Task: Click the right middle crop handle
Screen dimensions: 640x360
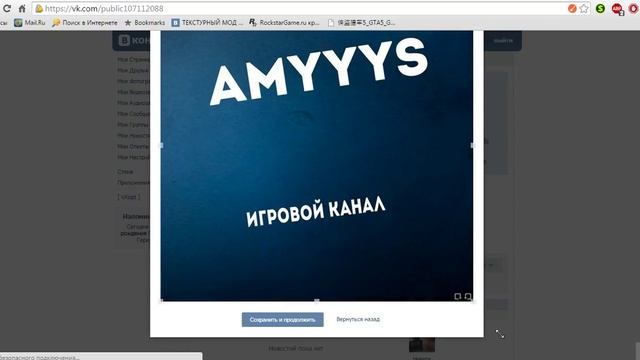Action: pyautogui.click(x=473, y=145)
